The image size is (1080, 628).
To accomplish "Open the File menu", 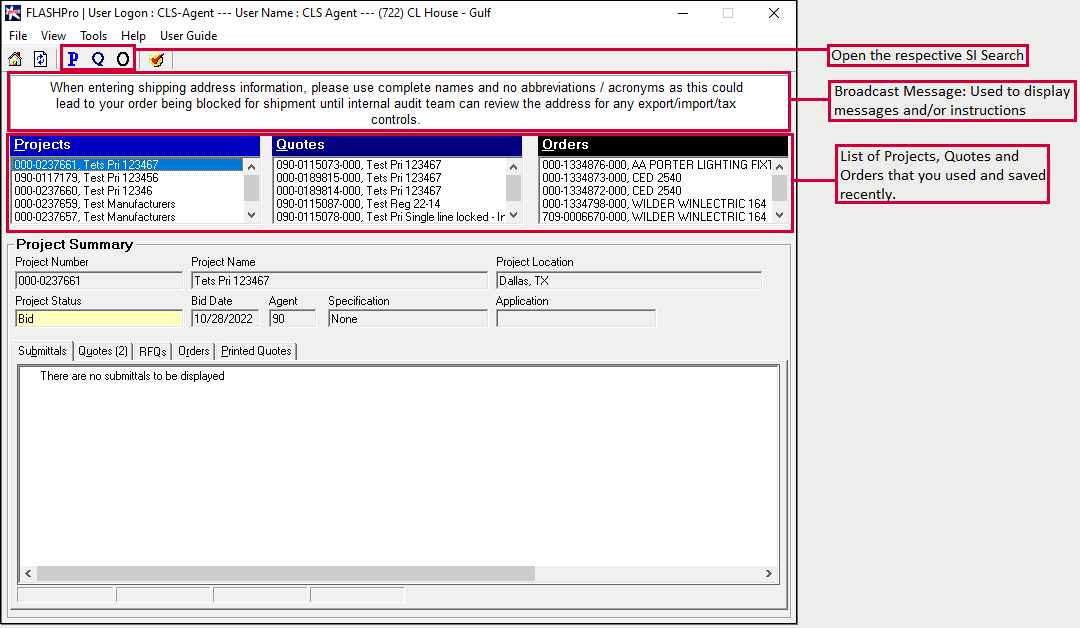I will [x=18, y=36].
